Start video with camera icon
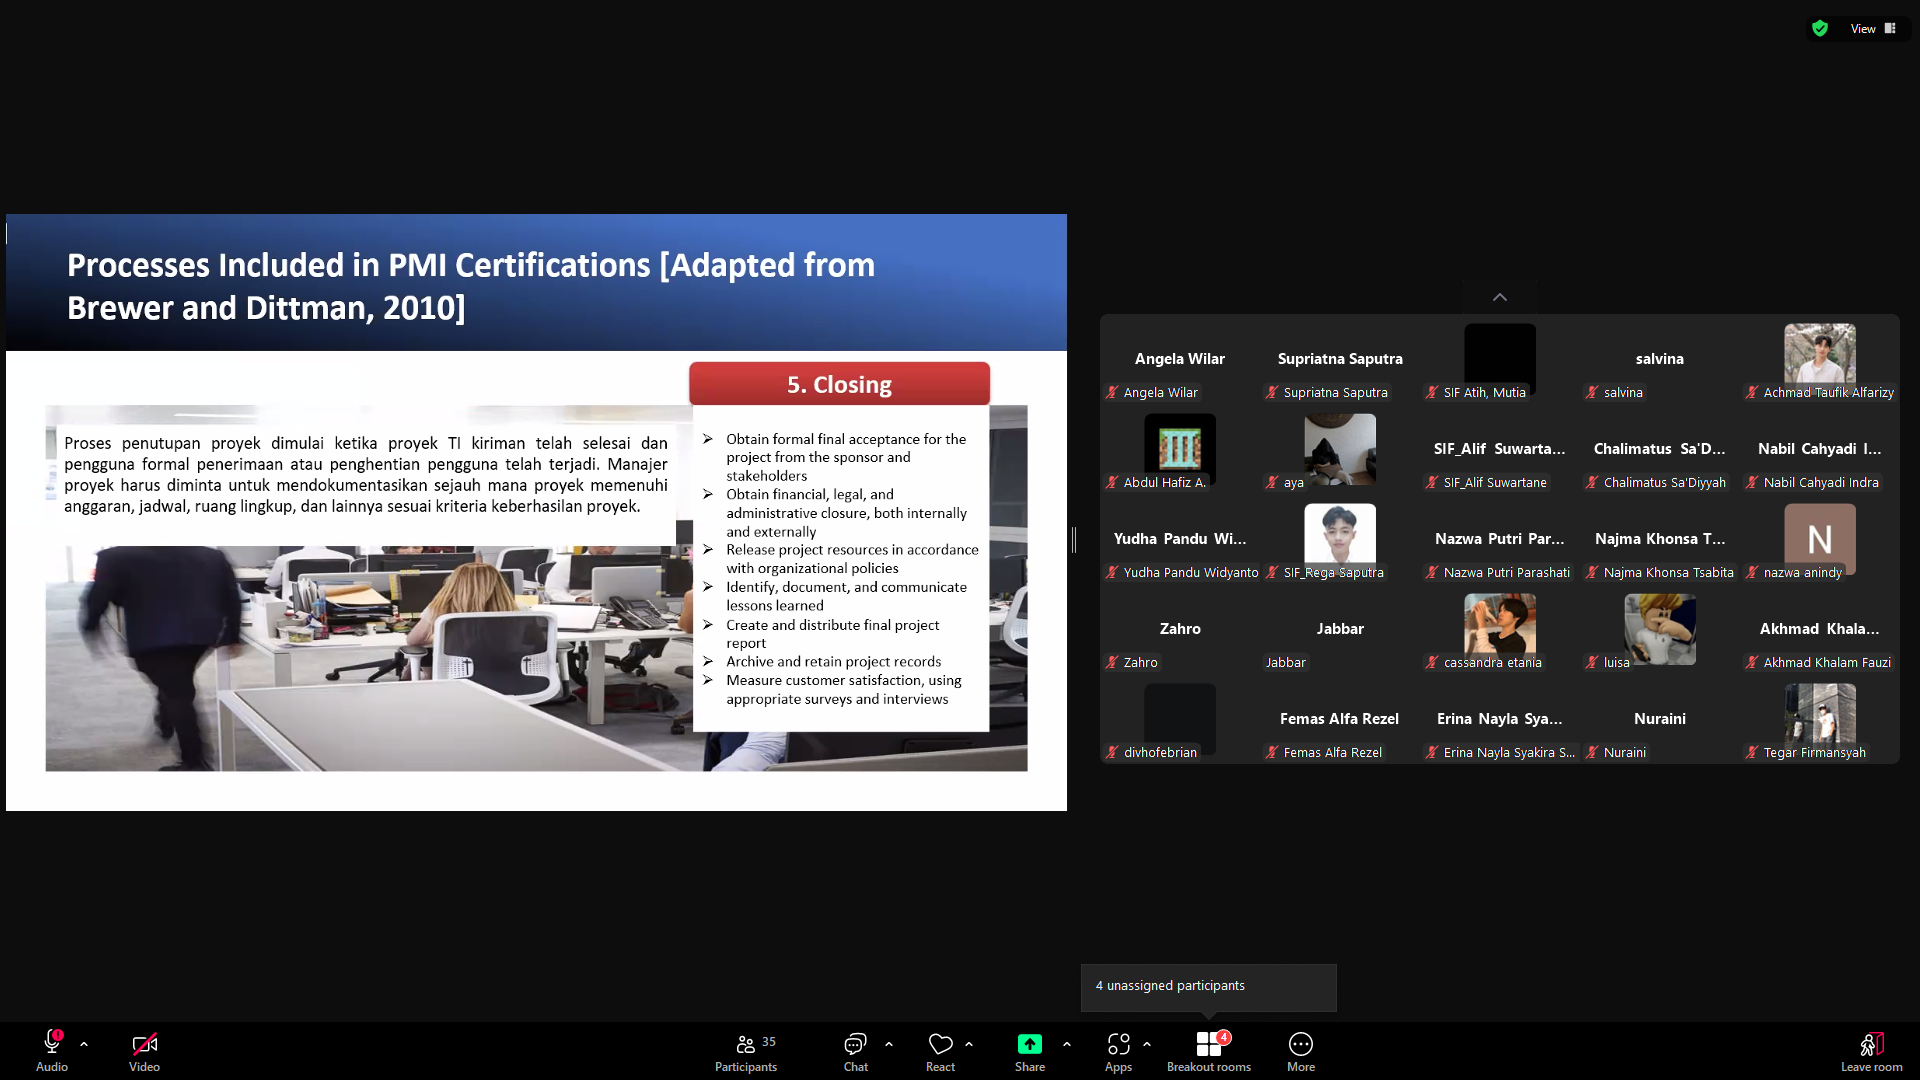 coord(144,1044)
